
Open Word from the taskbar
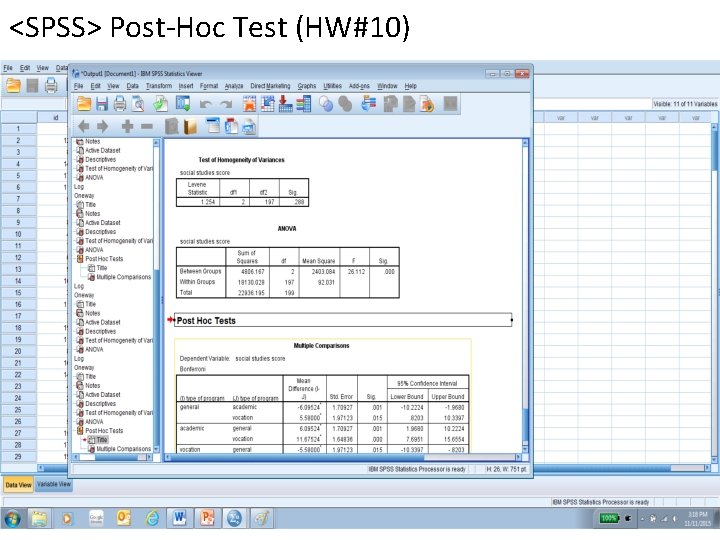pyautogui.click(x=179, y=518)
